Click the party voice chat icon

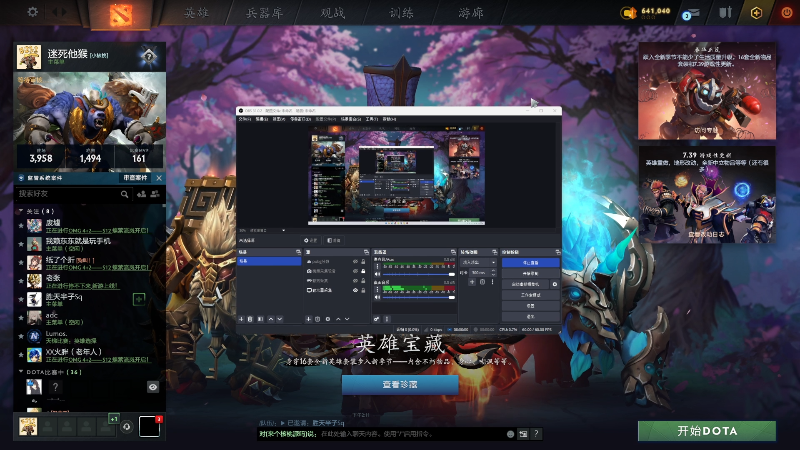[x=127, y=427]
